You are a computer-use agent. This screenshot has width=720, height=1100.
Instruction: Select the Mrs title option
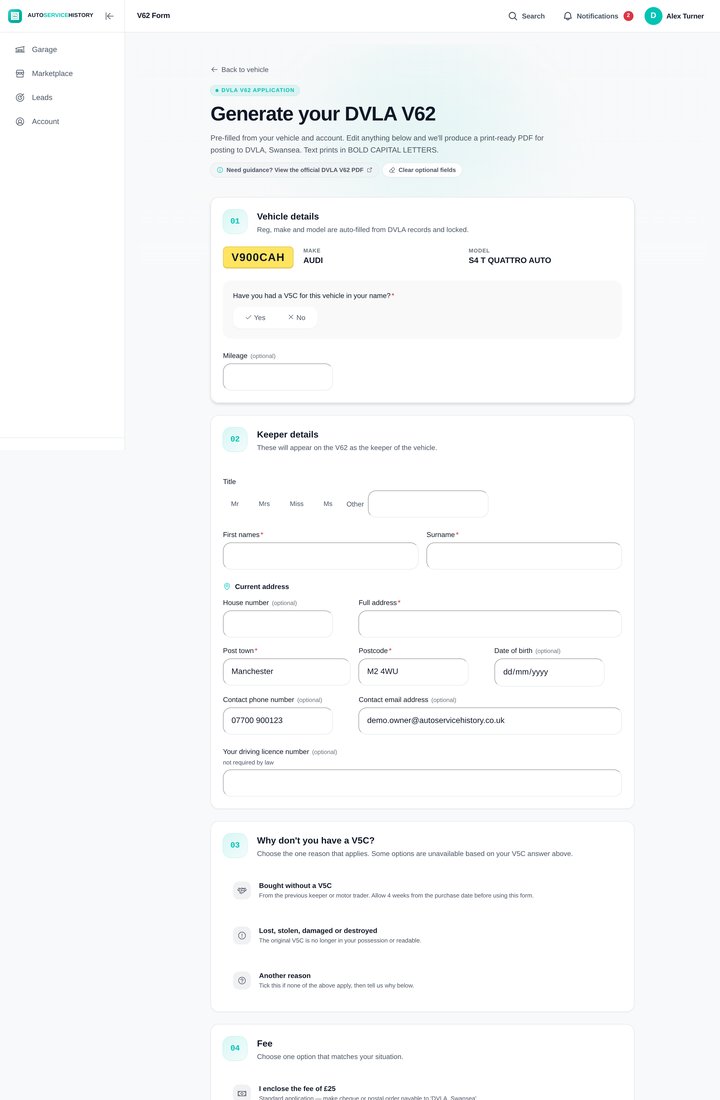pos(264,504)
